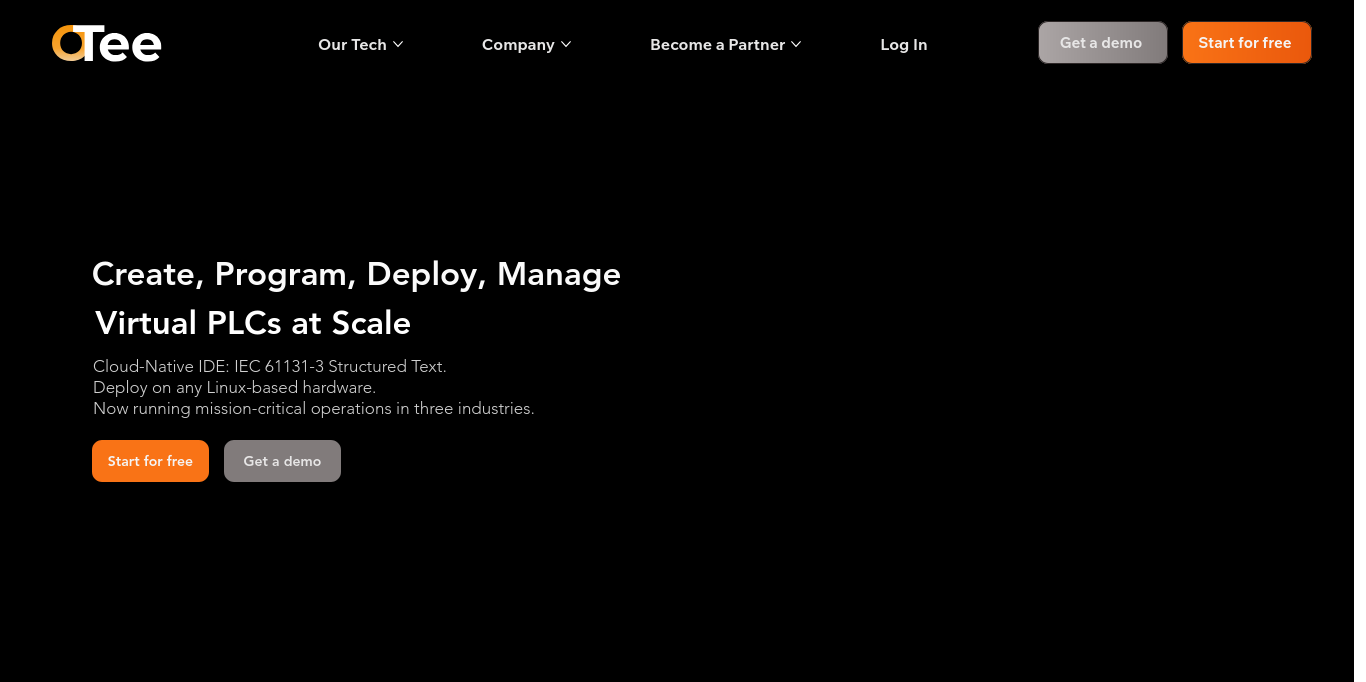Click the Start for free button under the headline
Image resolution: width=1366 pixels, height=682 pixels.
(150, 461)
